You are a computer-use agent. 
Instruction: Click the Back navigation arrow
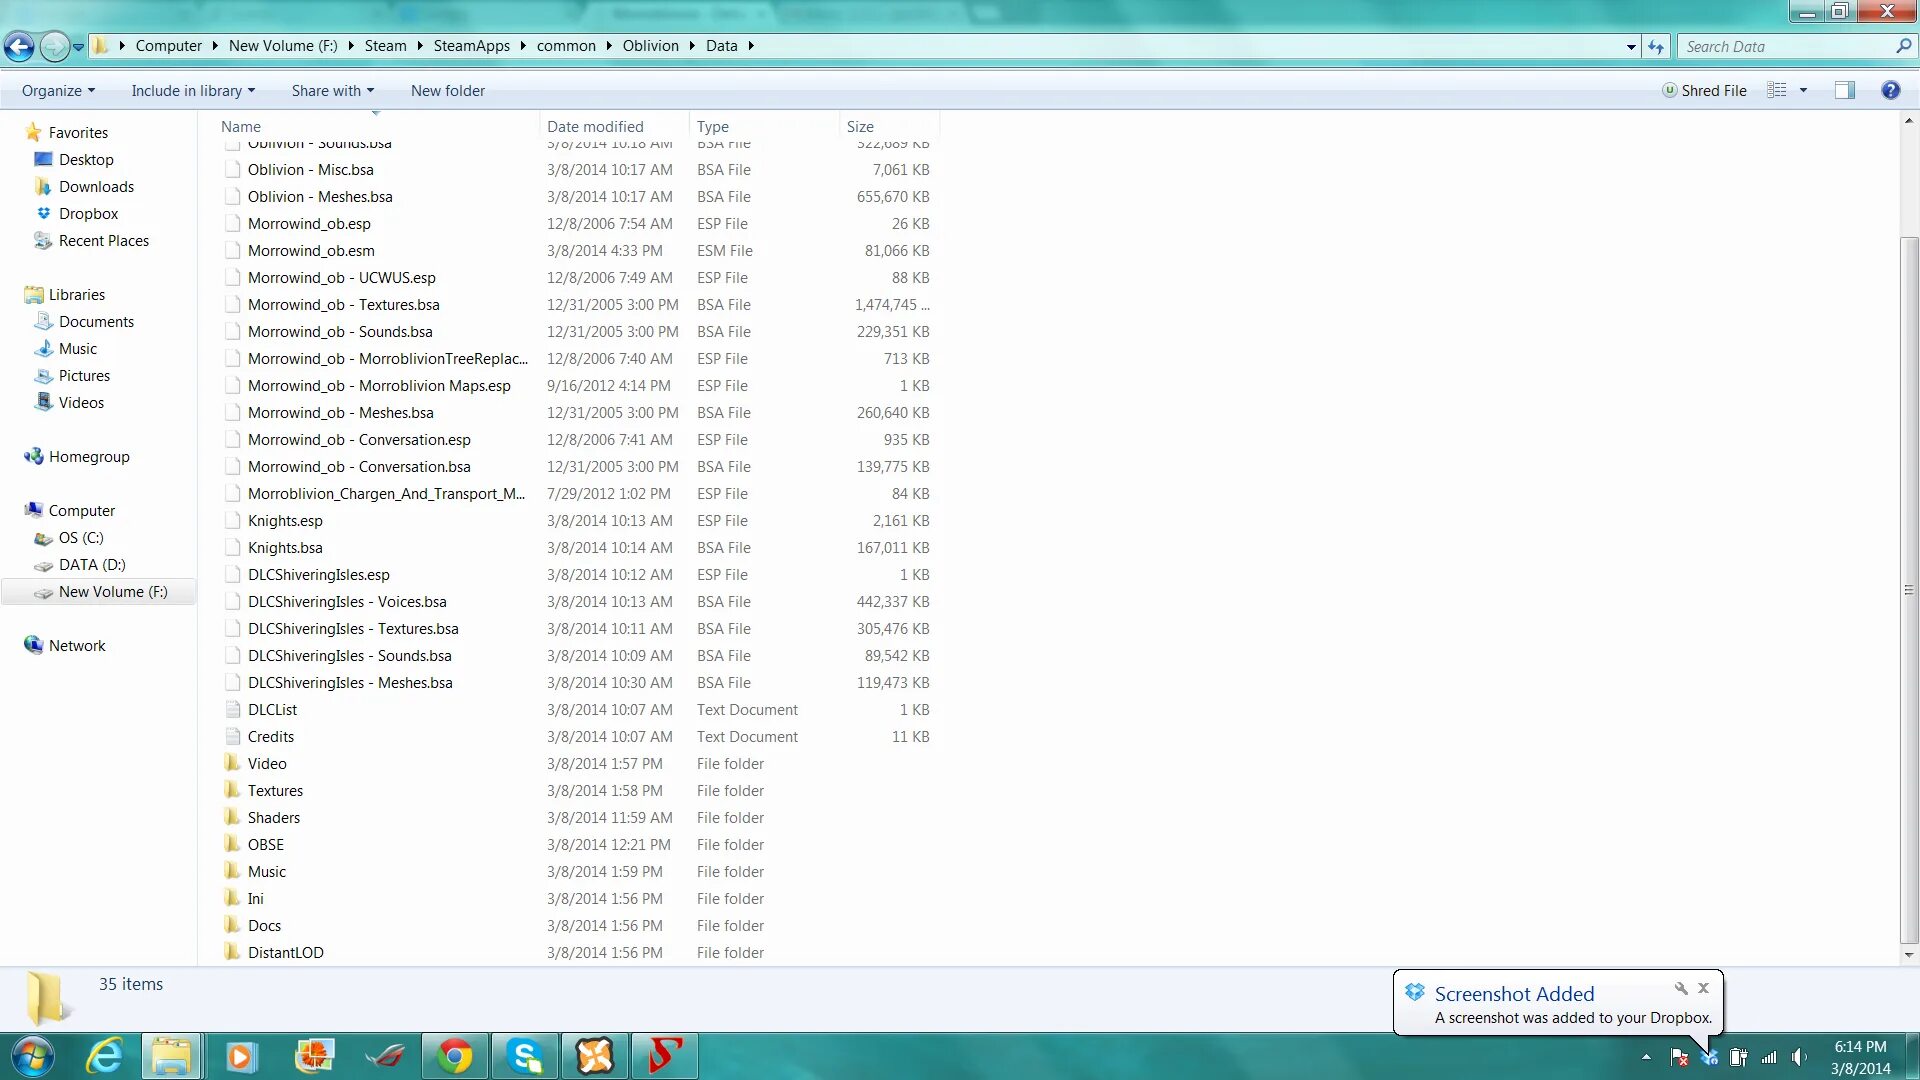(19, 46)
